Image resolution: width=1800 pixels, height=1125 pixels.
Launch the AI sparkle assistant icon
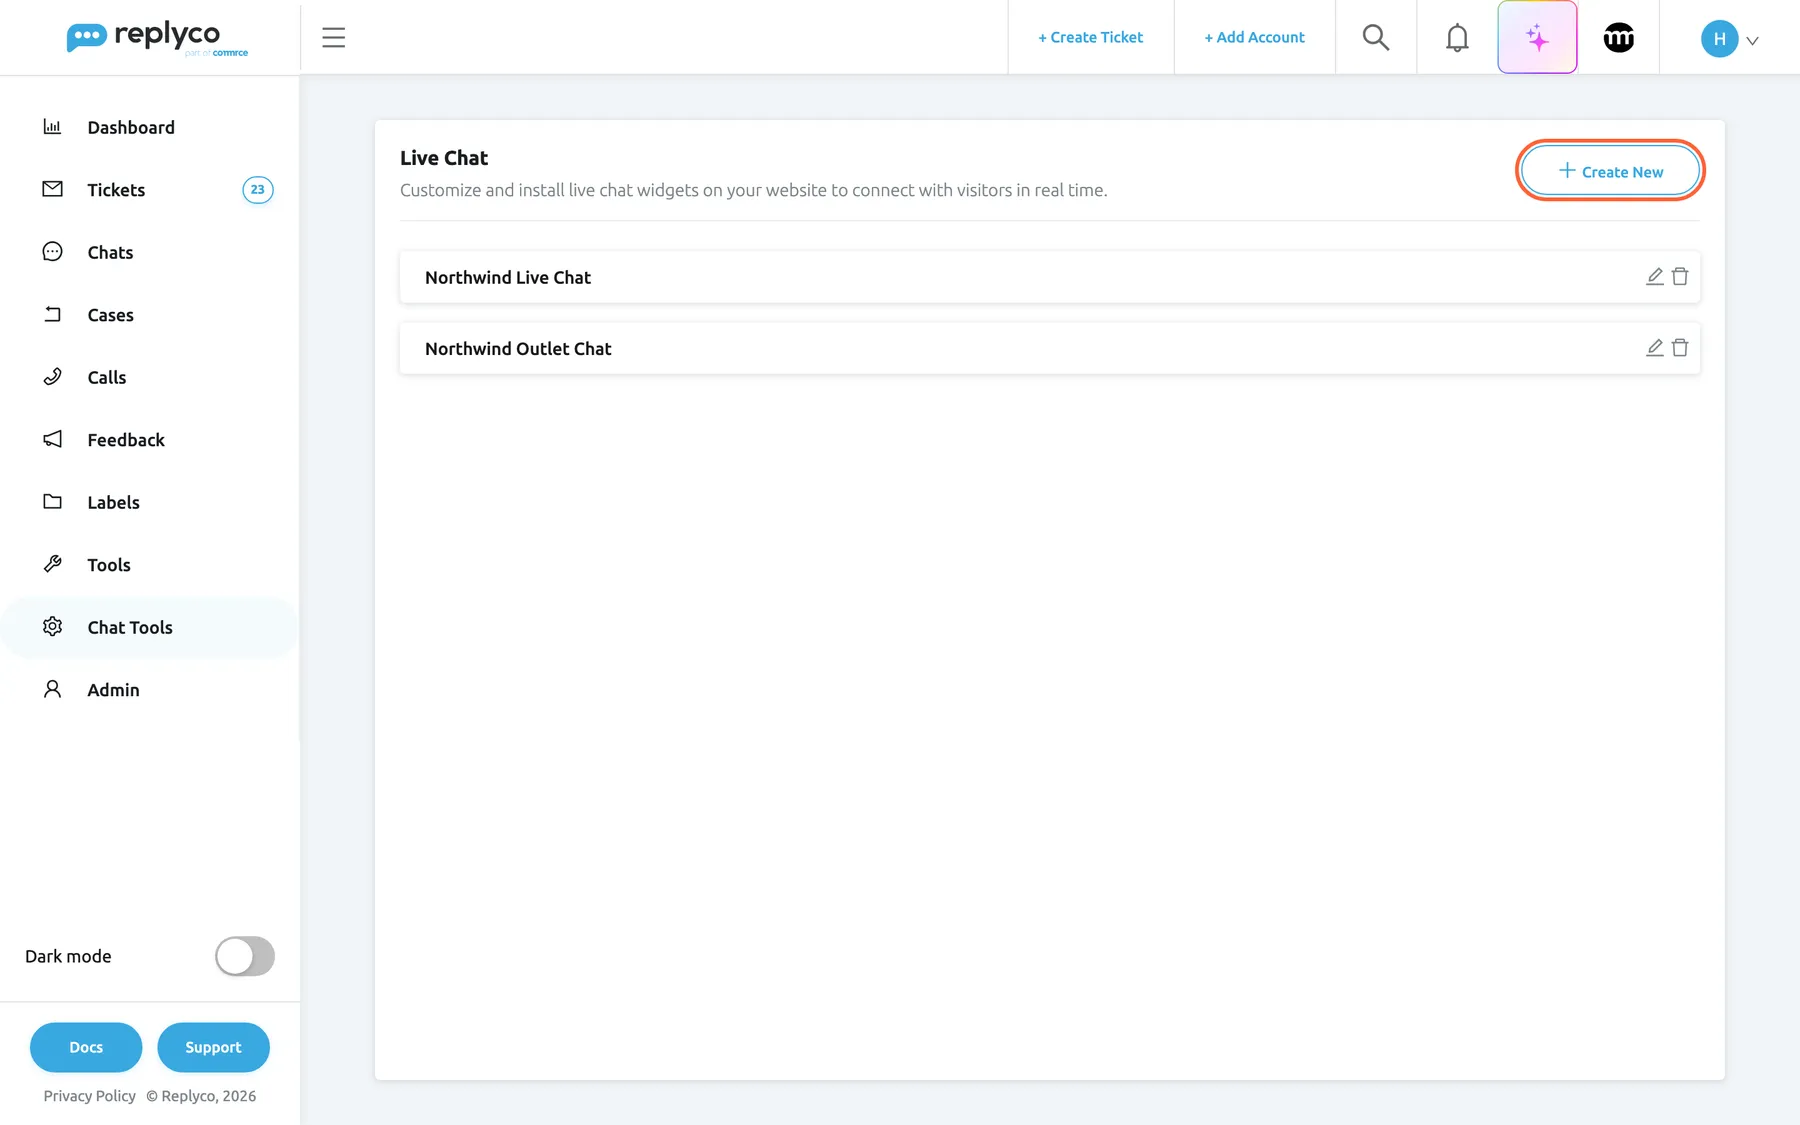[x=1537, y=38]
